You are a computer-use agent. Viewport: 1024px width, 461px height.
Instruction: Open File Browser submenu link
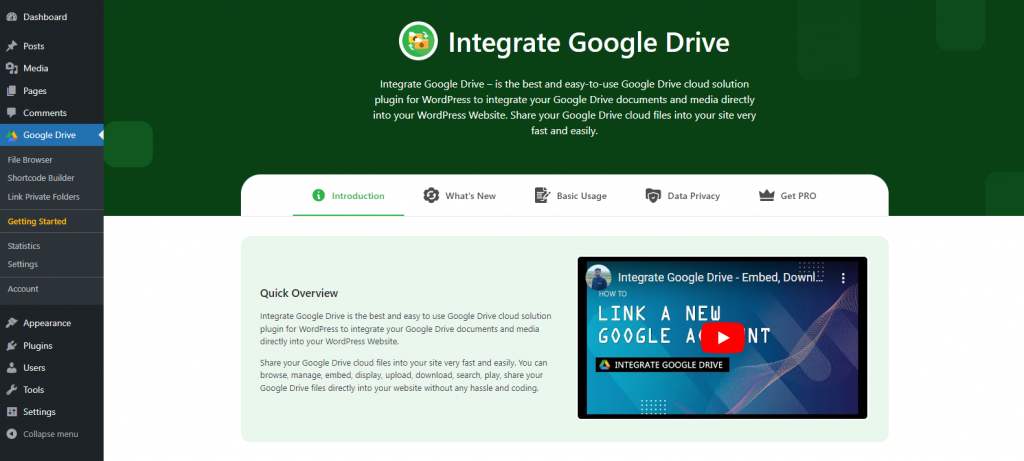click(x=30, y=160)
